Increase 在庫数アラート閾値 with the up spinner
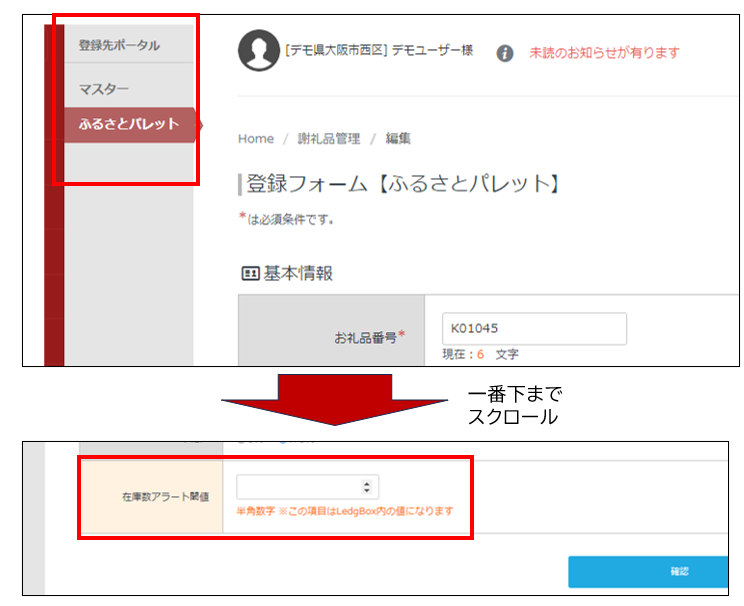The image size is (744, 606). point(367,483)
